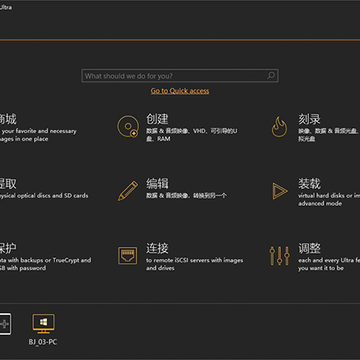Click the 商城 heading
Image resolution: width=360 pixels, height=360 pixels.
point(8,119)
